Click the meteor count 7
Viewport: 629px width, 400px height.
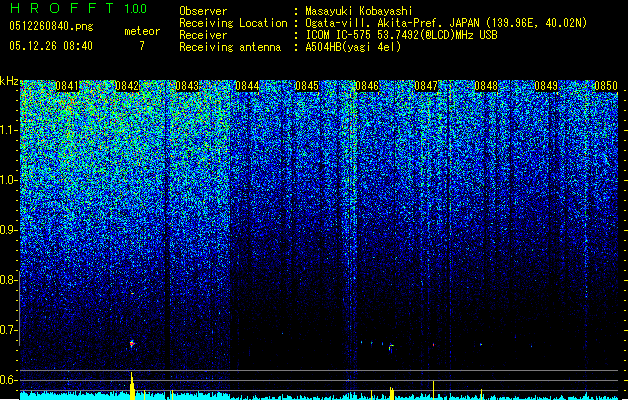point(142,46)
